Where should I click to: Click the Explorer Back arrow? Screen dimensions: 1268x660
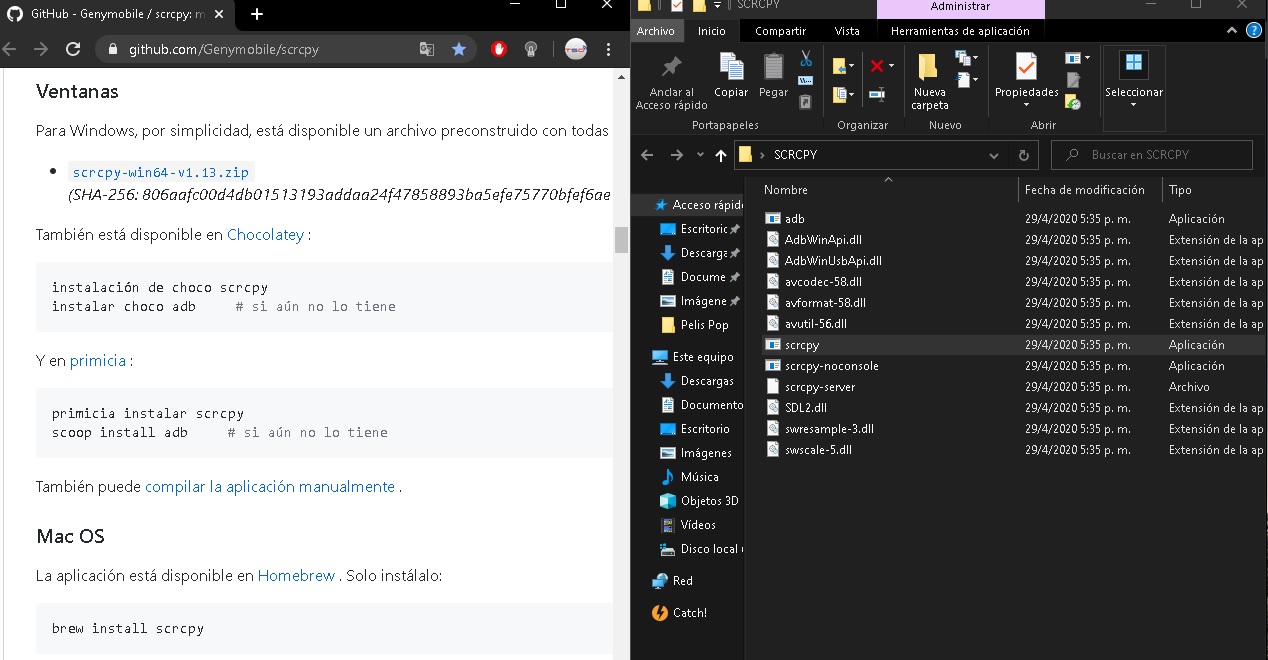point(647,155)
